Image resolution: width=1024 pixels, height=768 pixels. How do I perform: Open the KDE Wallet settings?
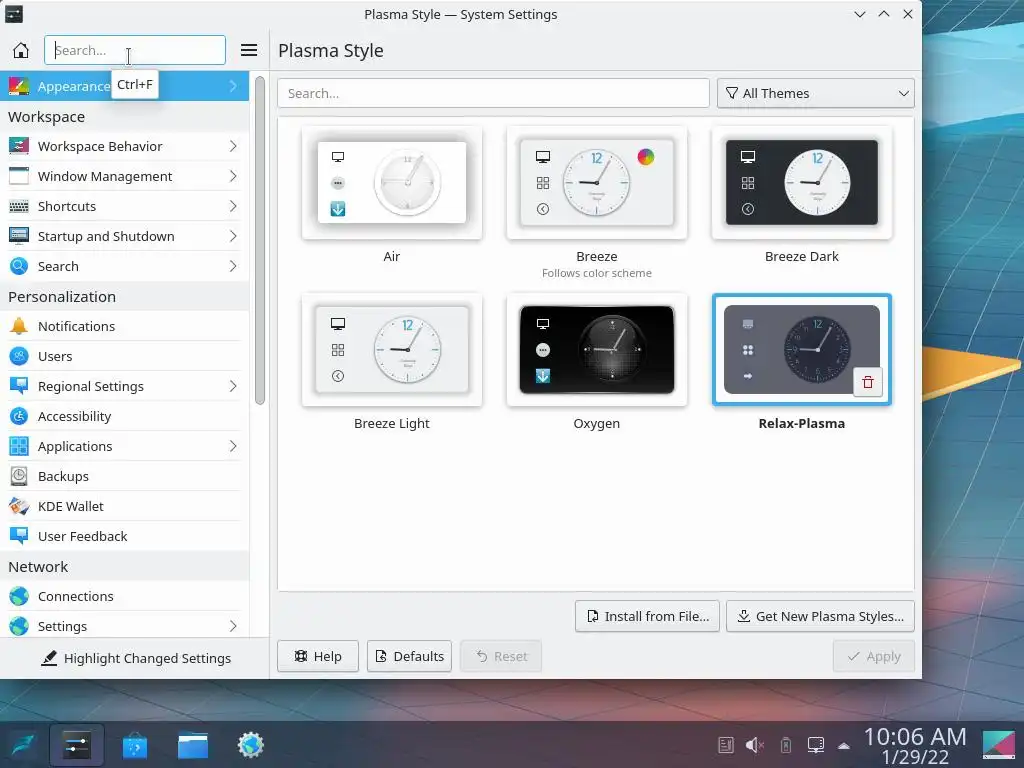click(124, 506)
